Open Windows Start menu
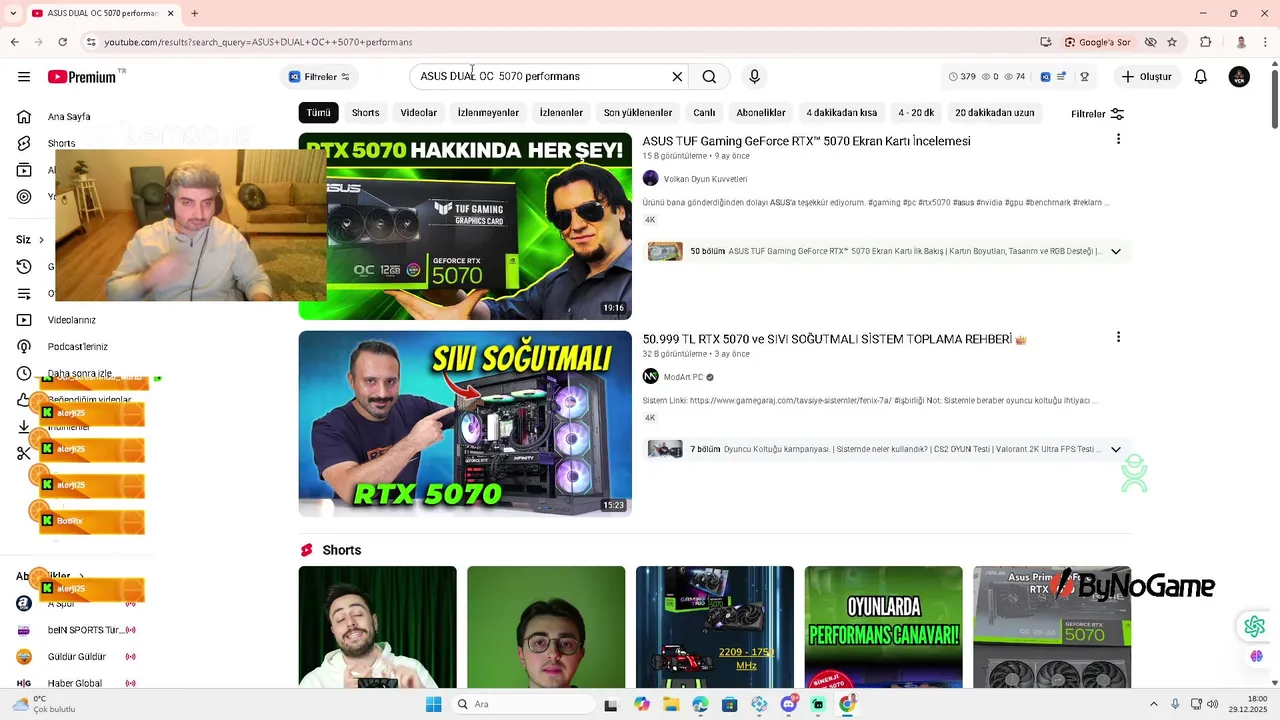This screenshot has height=720, width=1280. click(x=433, y=704)
